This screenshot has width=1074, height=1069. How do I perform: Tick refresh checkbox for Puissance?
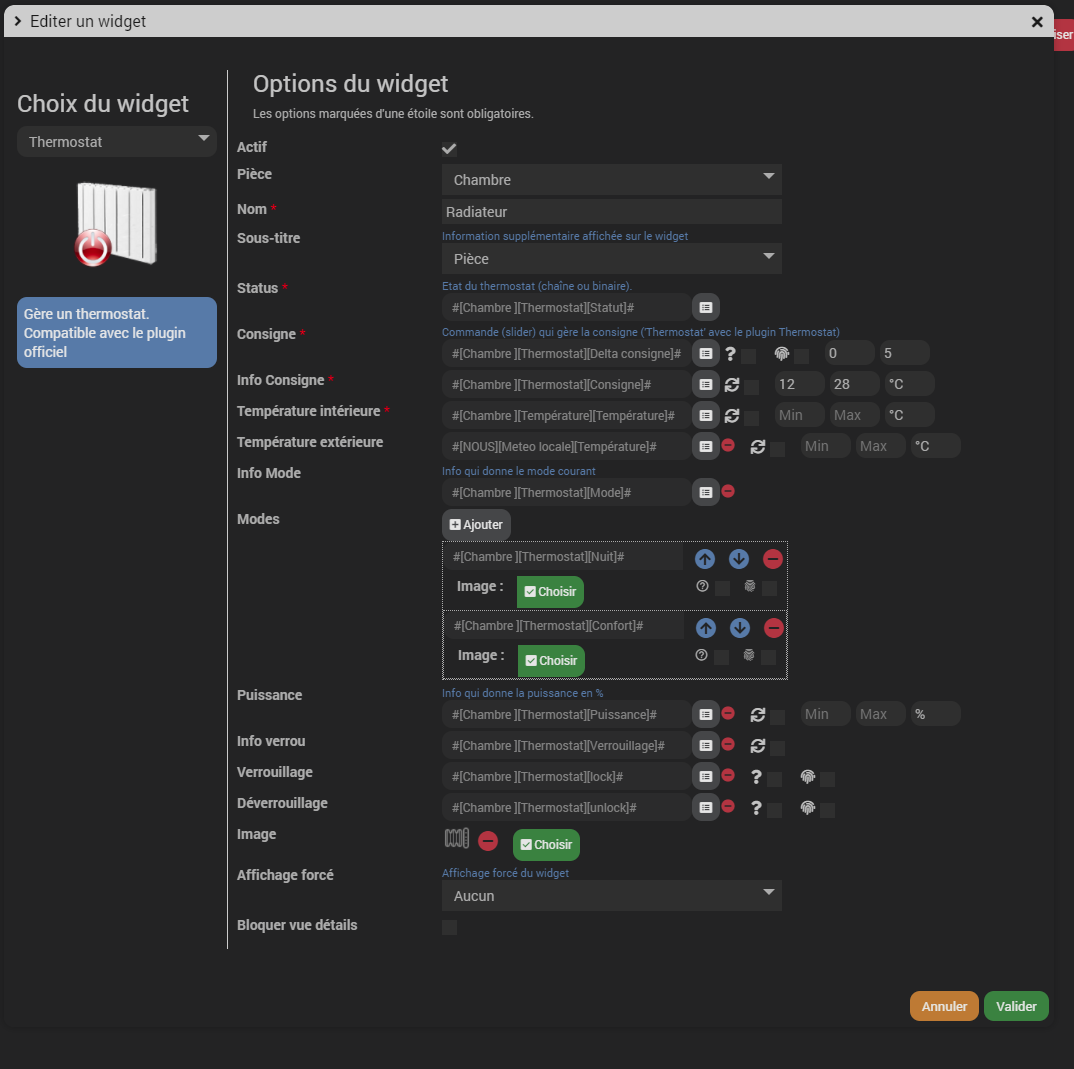coord(777,717)
